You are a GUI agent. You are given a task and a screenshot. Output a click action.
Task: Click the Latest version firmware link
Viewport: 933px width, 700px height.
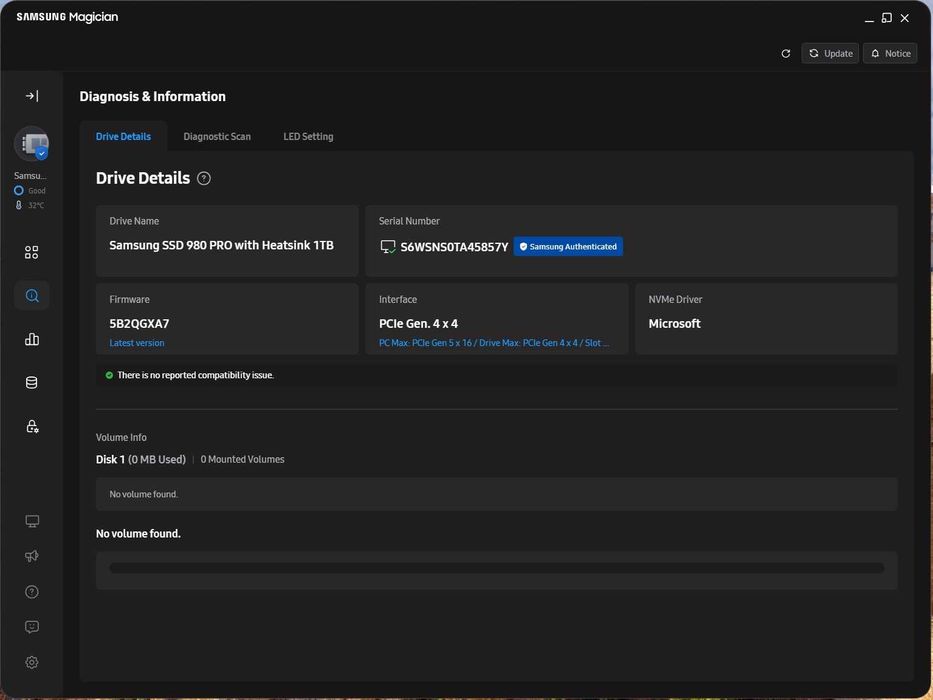click(137, 343)
